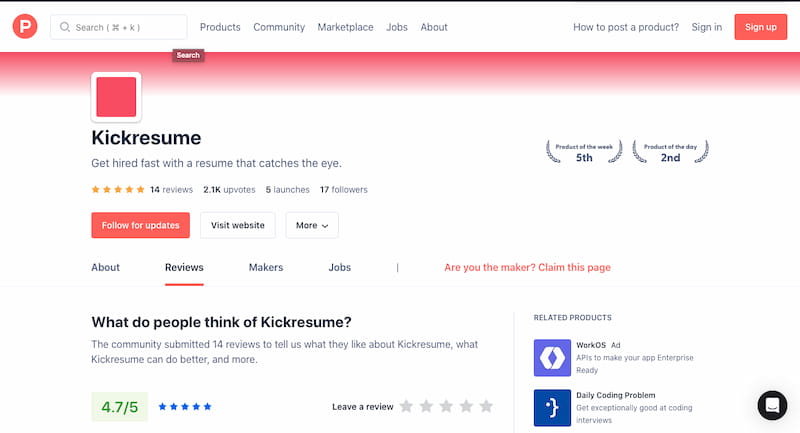This screenshot has height=433, width=800.
Task: Click the 2.1K upvotes stat
Action: coord(229,190)
